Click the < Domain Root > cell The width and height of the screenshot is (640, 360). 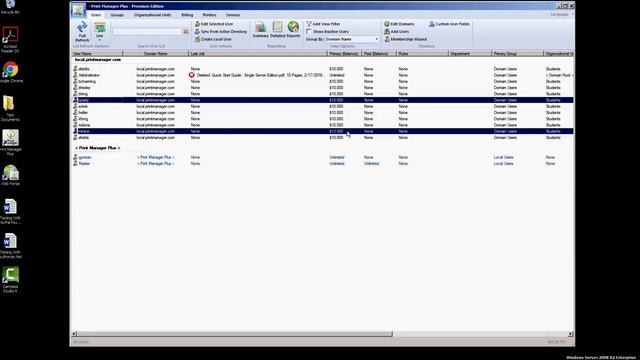coord(559,75)
